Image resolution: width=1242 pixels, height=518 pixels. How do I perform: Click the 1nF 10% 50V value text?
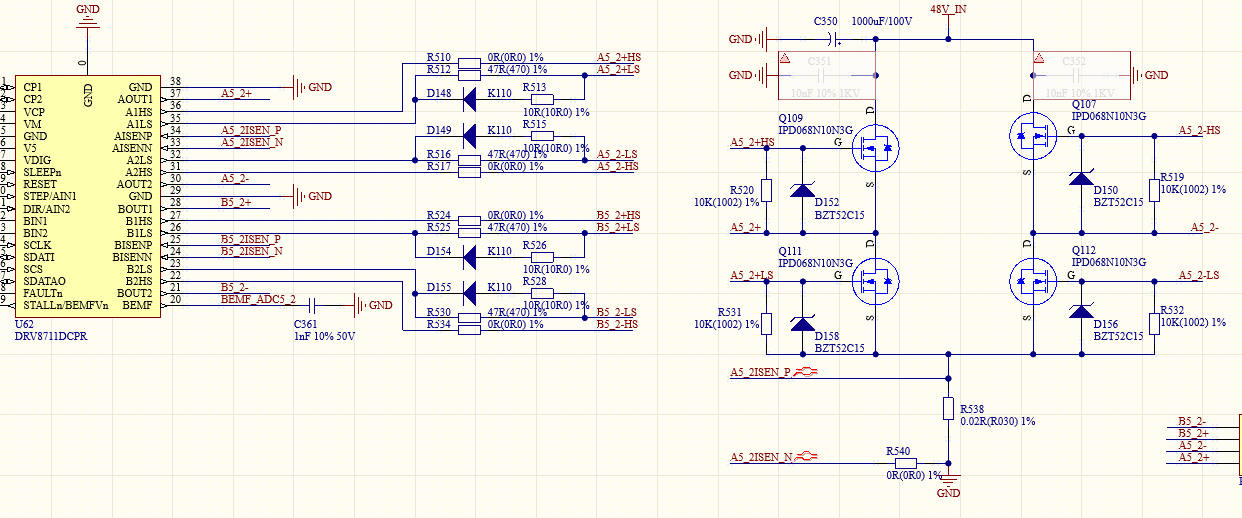coord(324,336)
